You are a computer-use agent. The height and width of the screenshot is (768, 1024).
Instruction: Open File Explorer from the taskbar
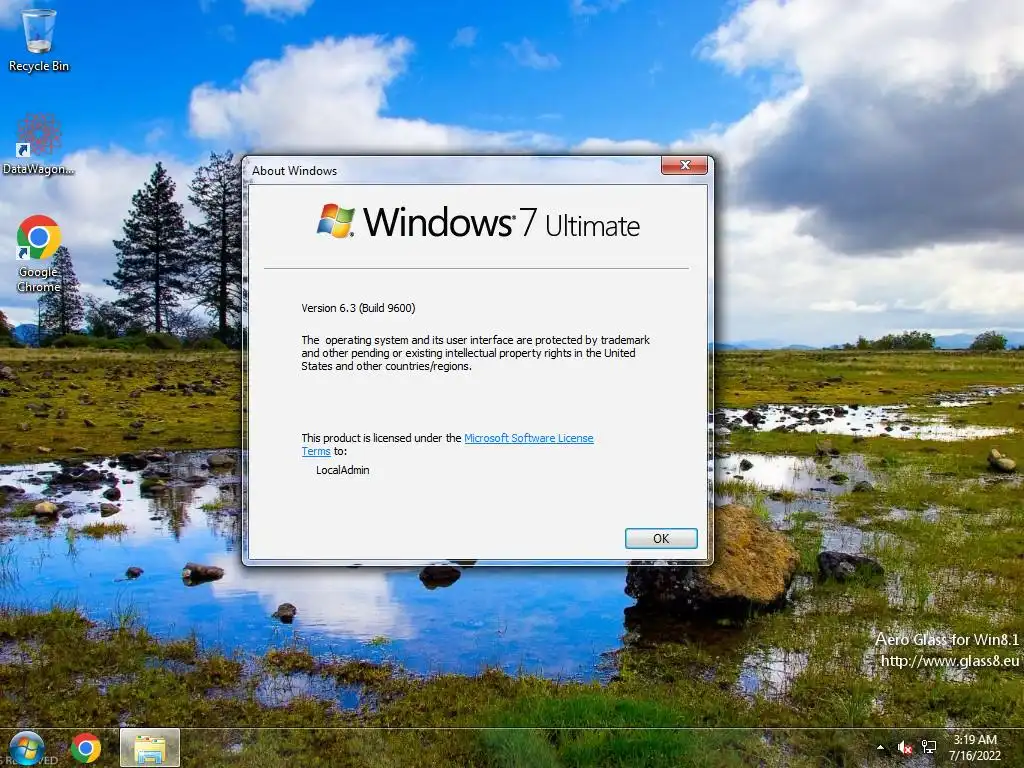[150, 748]
